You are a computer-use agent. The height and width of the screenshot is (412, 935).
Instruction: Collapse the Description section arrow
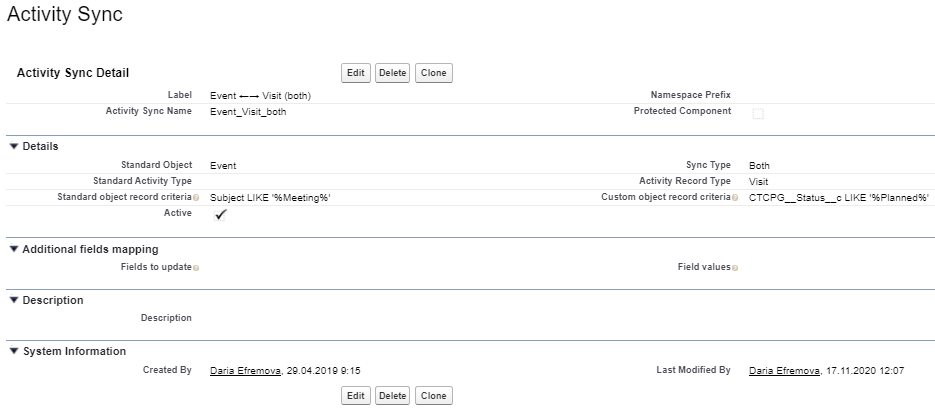point(14,300)
